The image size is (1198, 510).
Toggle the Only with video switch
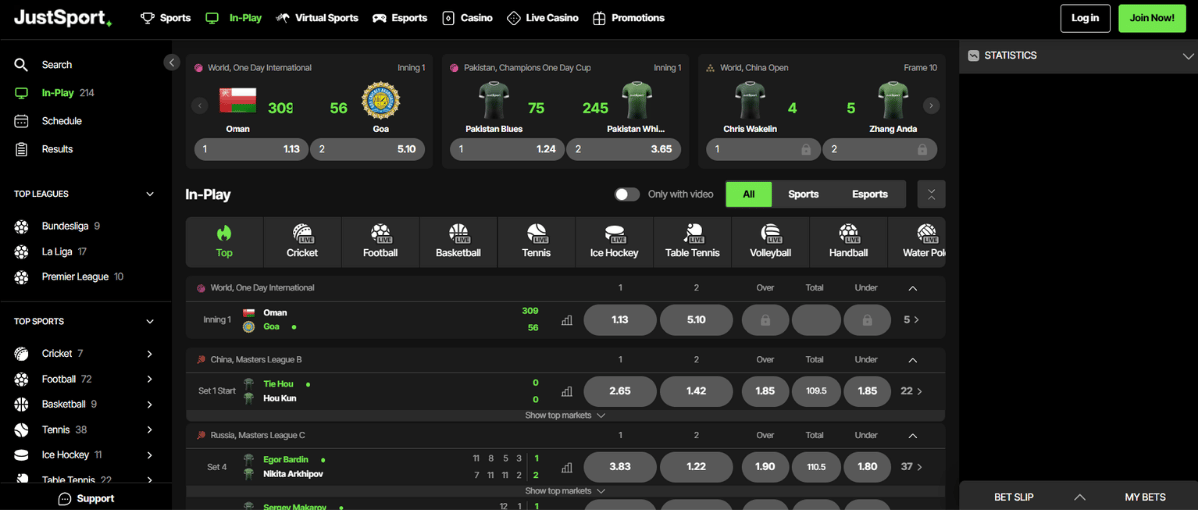pyautogui.click(x=627, y=194)
